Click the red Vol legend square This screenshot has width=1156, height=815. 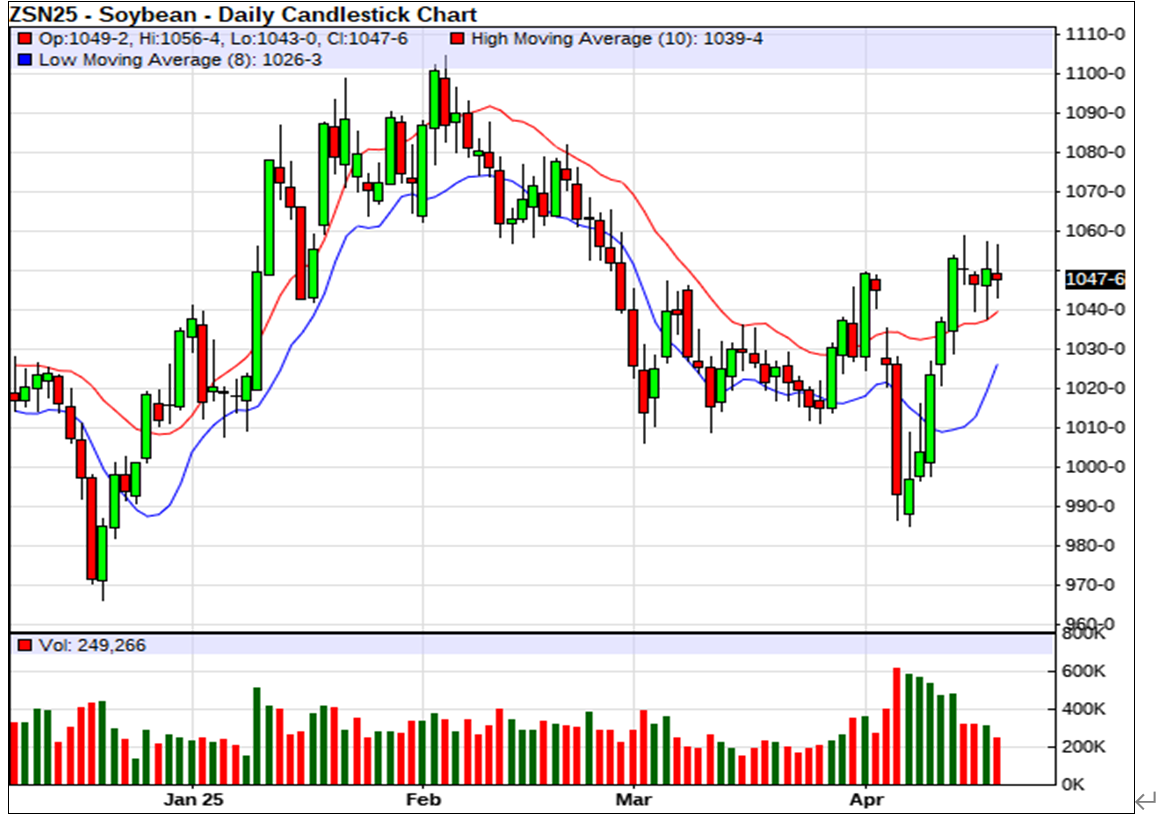tap(25, 646)
